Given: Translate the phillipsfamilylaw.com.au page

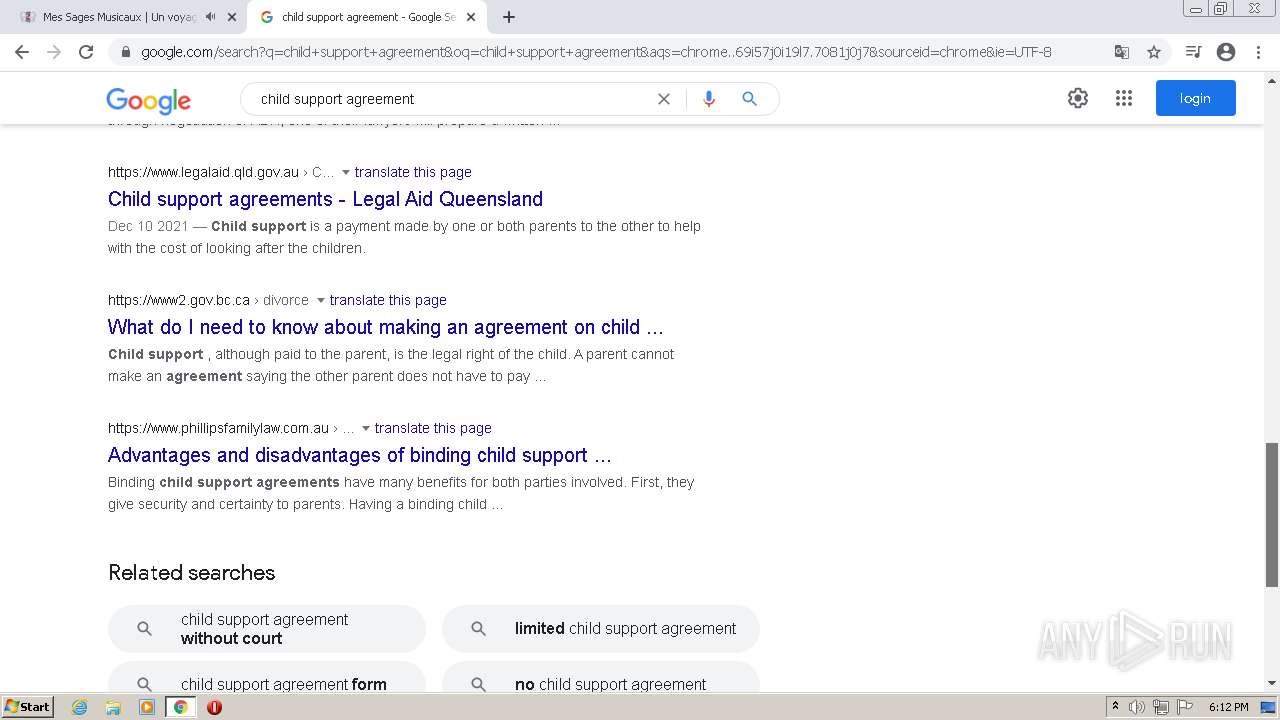Looking at the screenshot, I should [433, 428].
